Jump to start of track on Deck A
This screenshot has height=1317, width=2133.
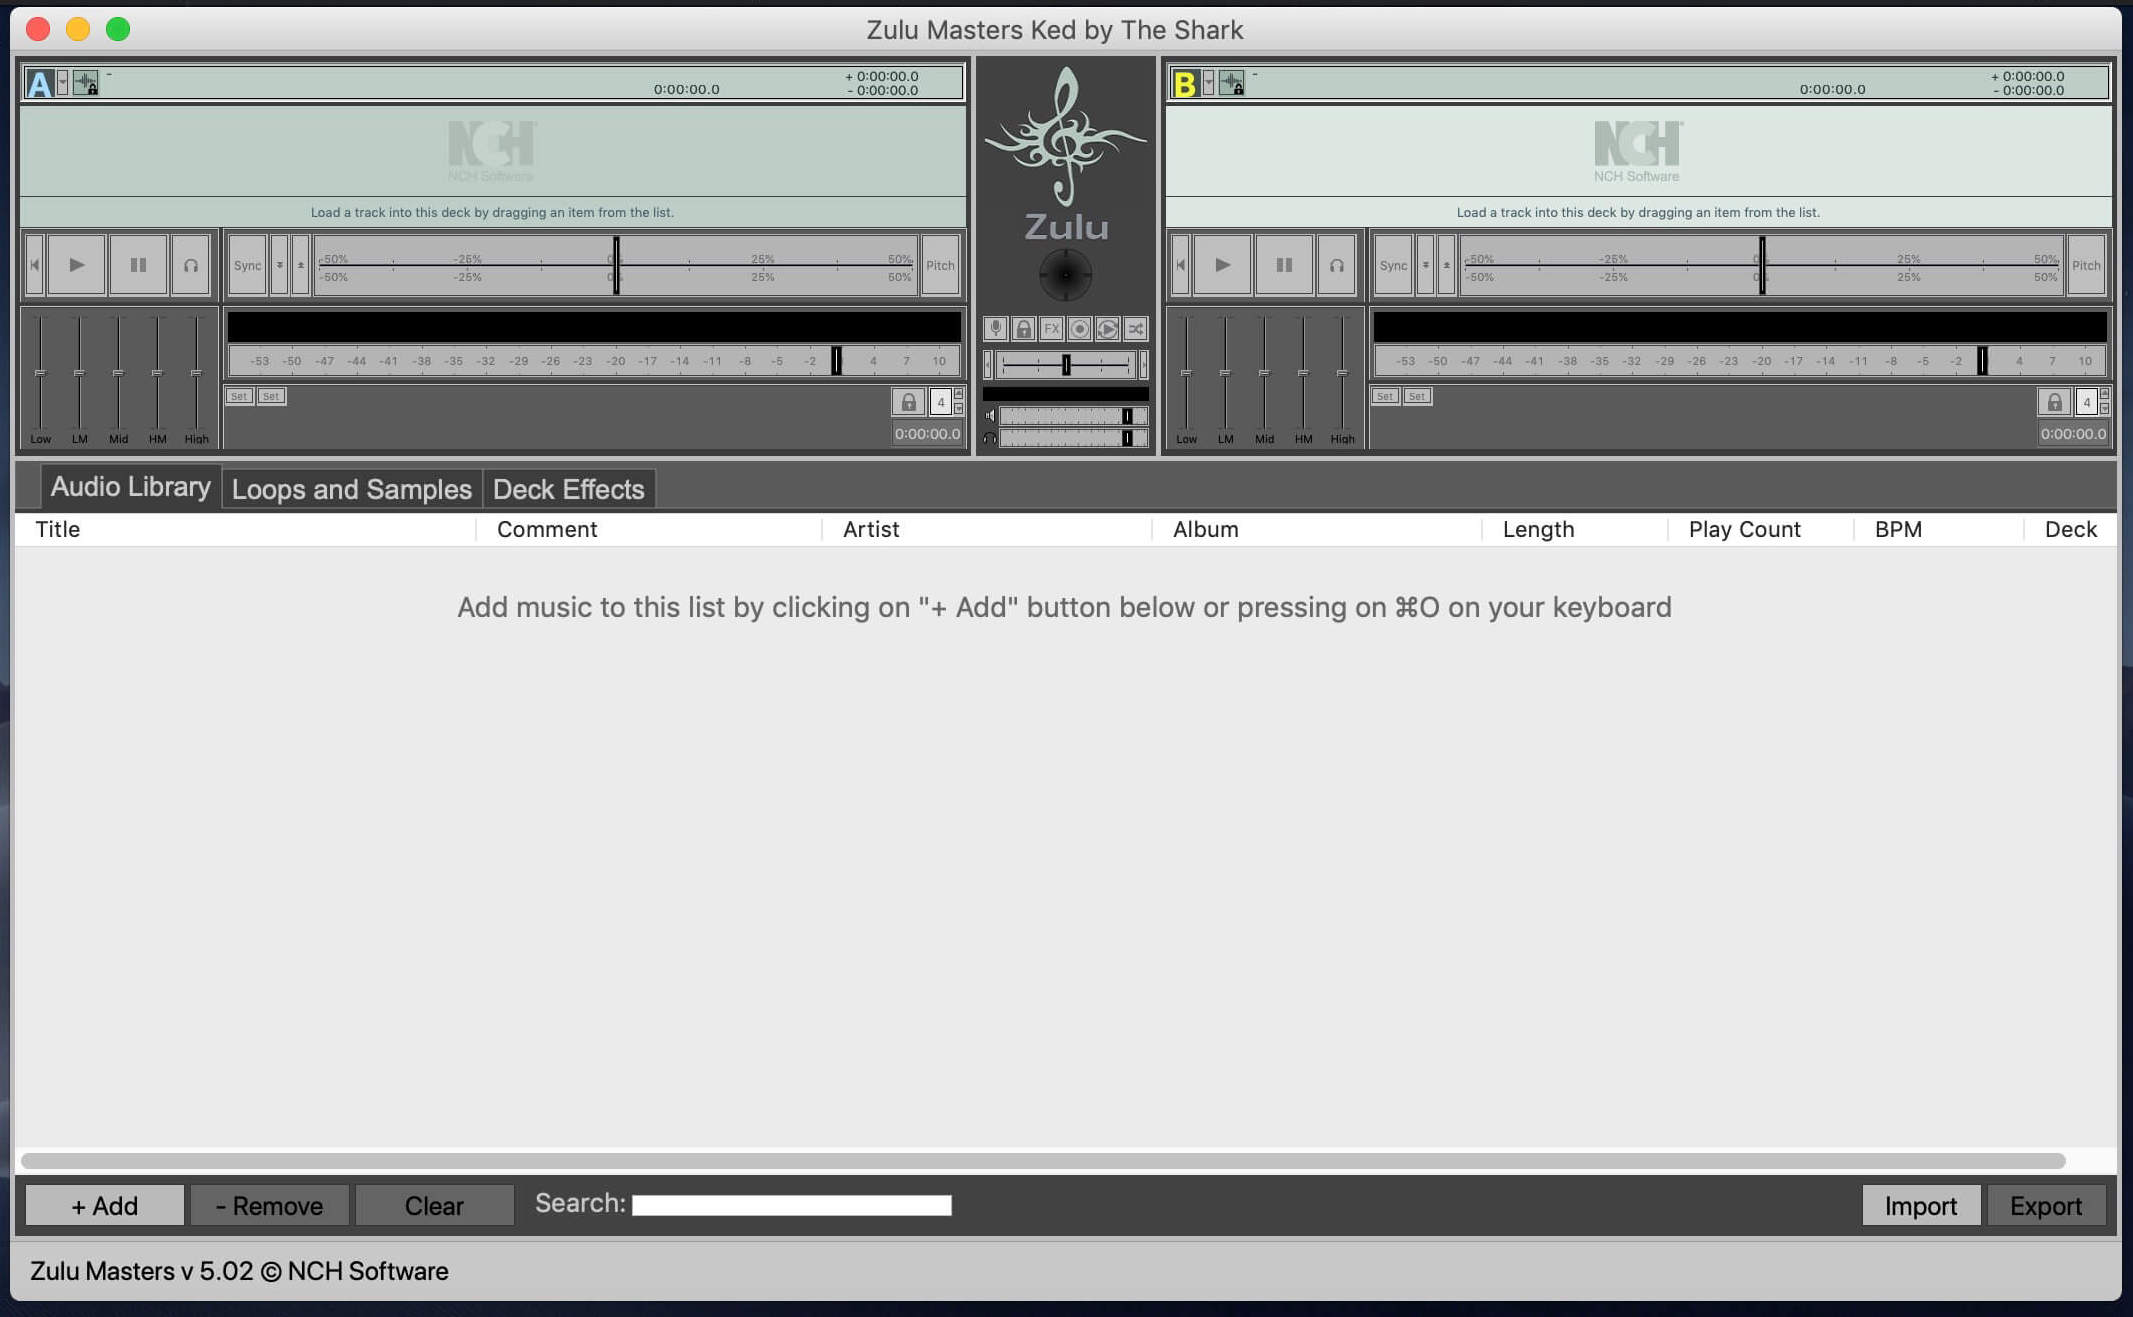click(34, 265)
